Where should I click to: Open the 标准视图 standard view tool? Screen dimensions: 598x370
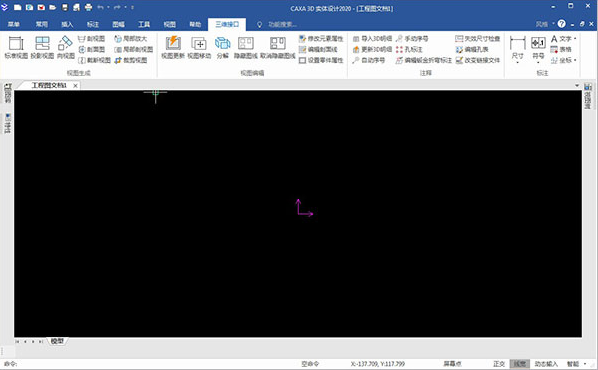coord(16,48)
